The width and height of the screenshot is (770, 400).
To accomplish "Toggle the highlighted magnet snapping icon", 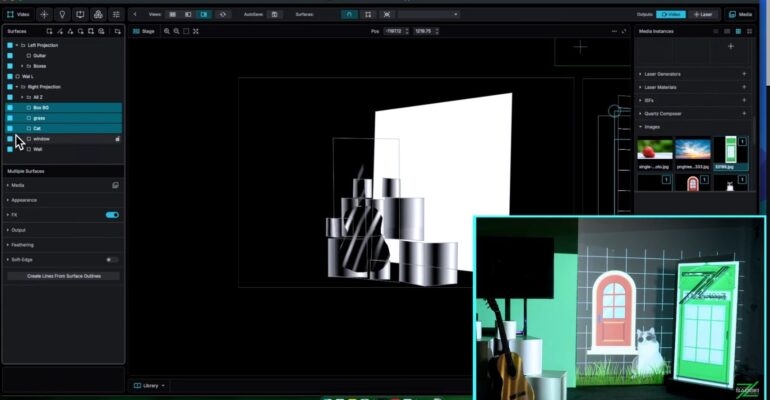I will pyautogui.click(x=349, y=14).
